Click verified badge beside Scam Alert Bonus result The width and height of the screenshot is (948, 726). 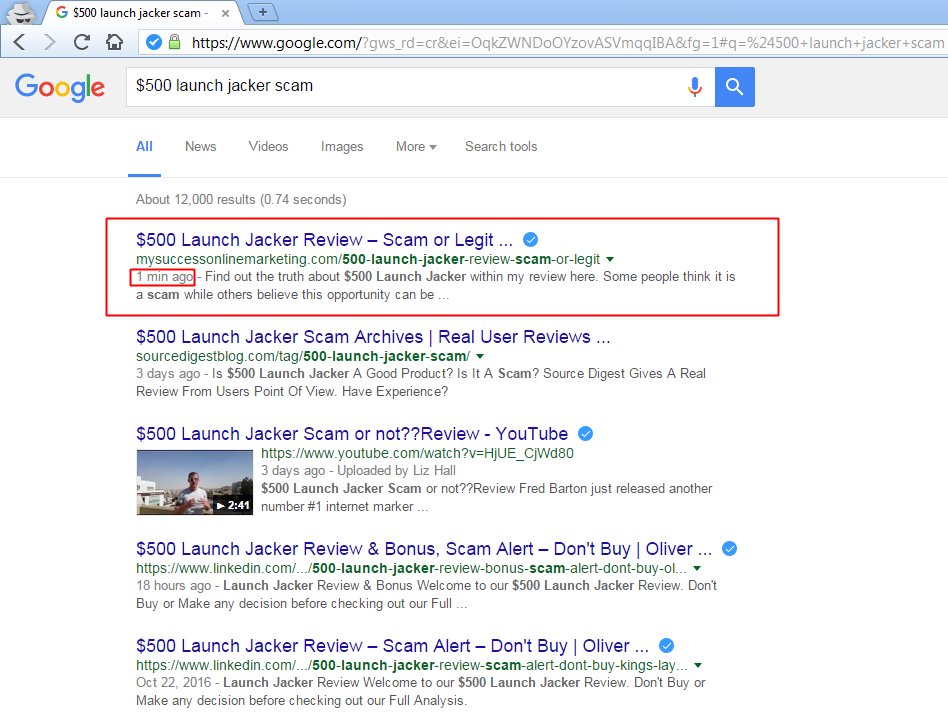tap(730, 549)
